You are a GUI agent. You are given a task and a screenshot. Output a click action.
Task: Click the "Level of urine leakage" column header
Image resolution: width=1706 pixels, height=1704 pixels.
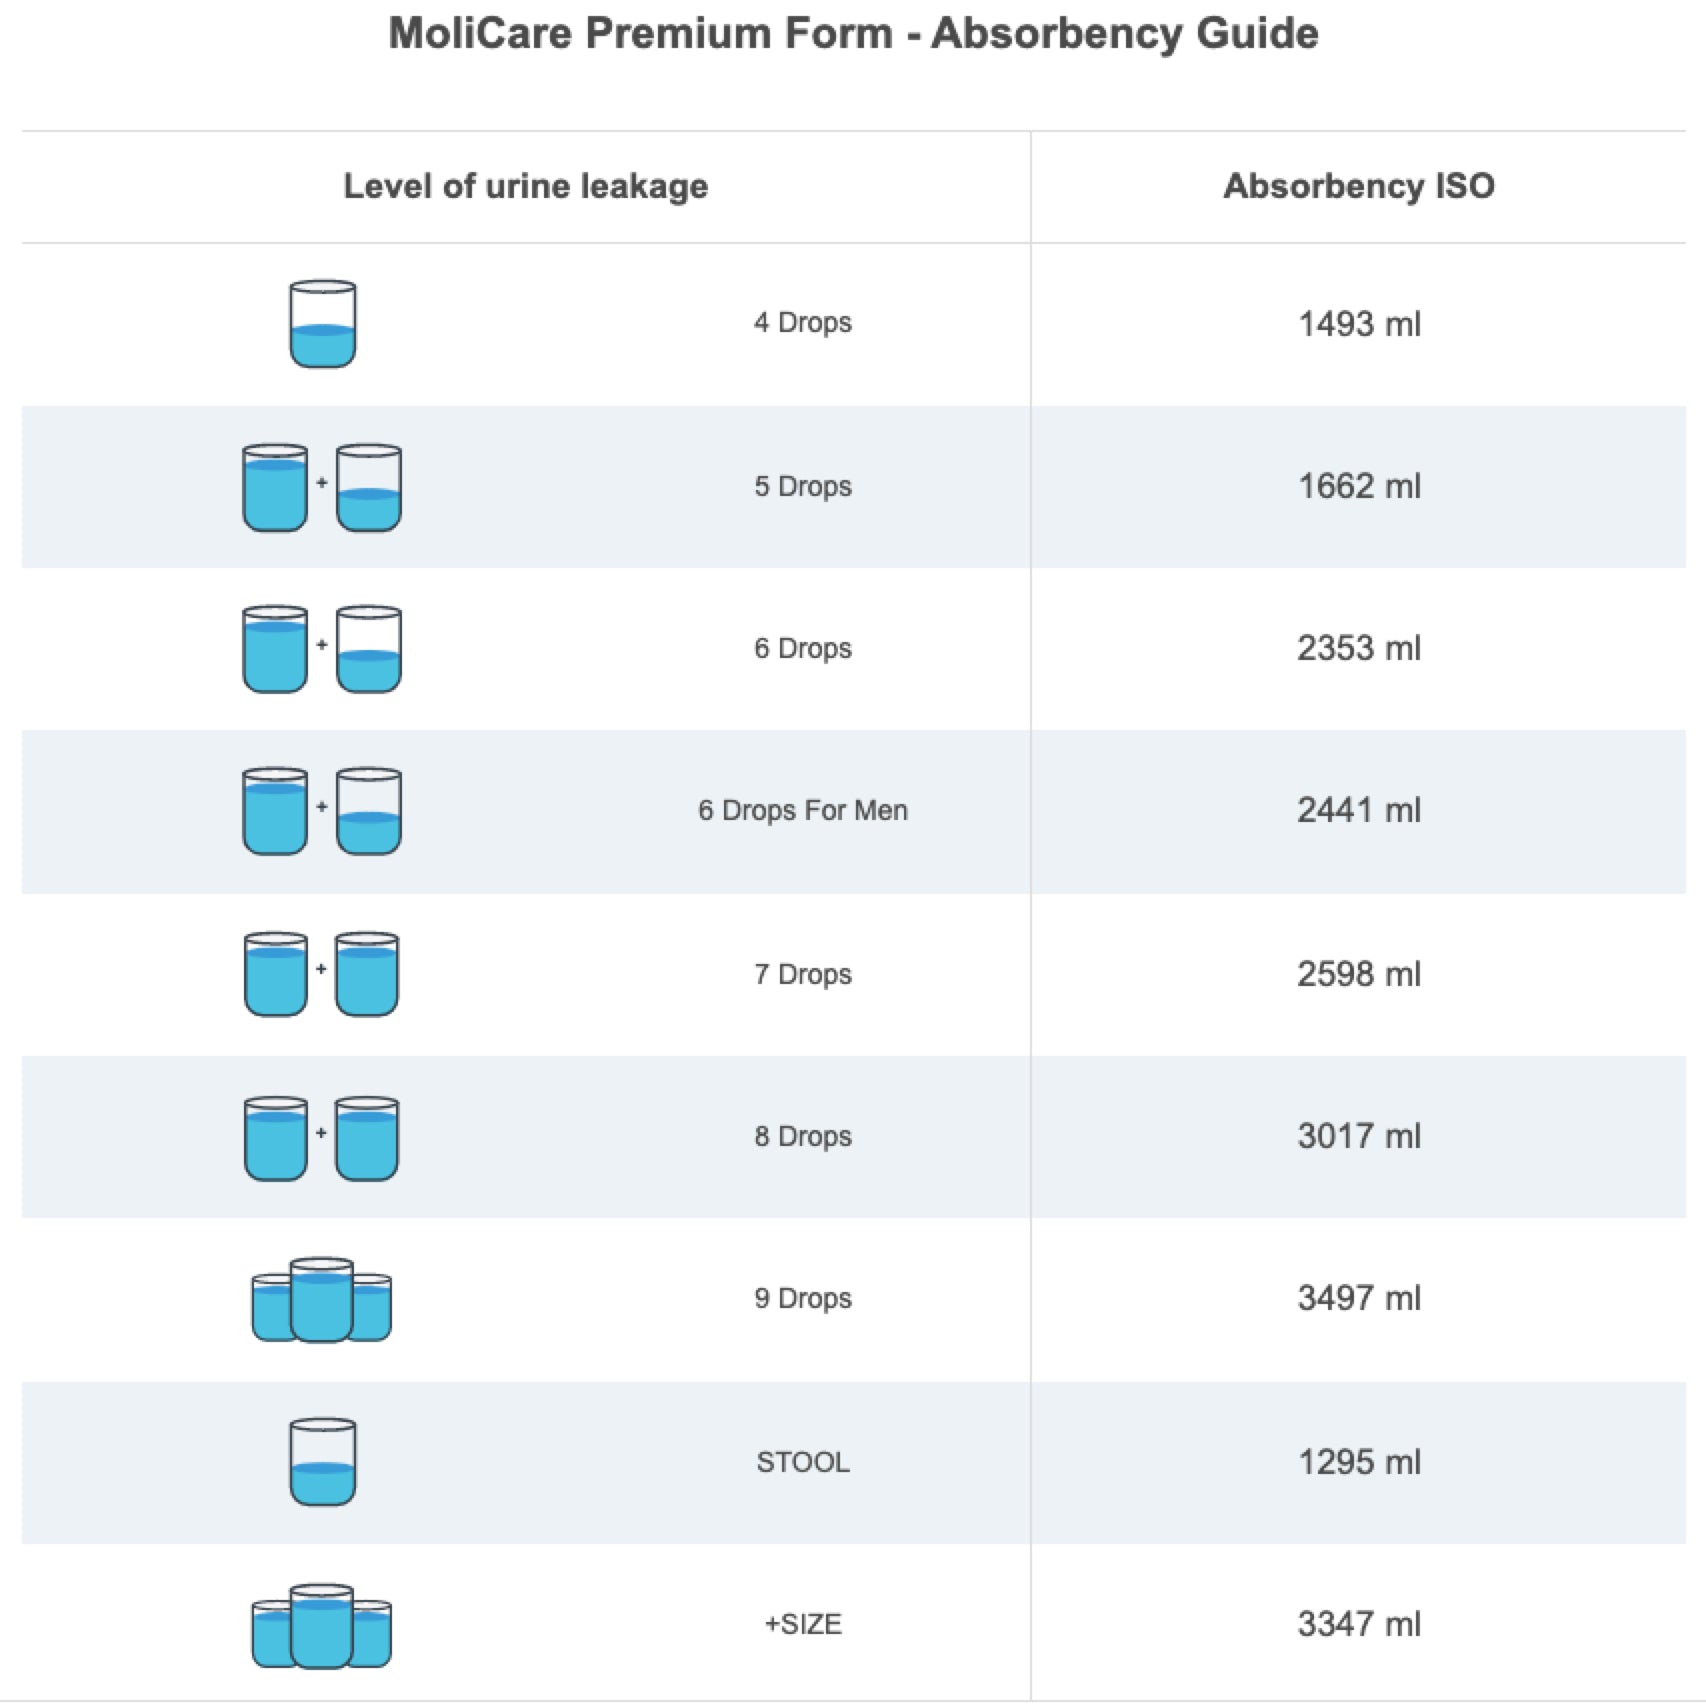525,186
